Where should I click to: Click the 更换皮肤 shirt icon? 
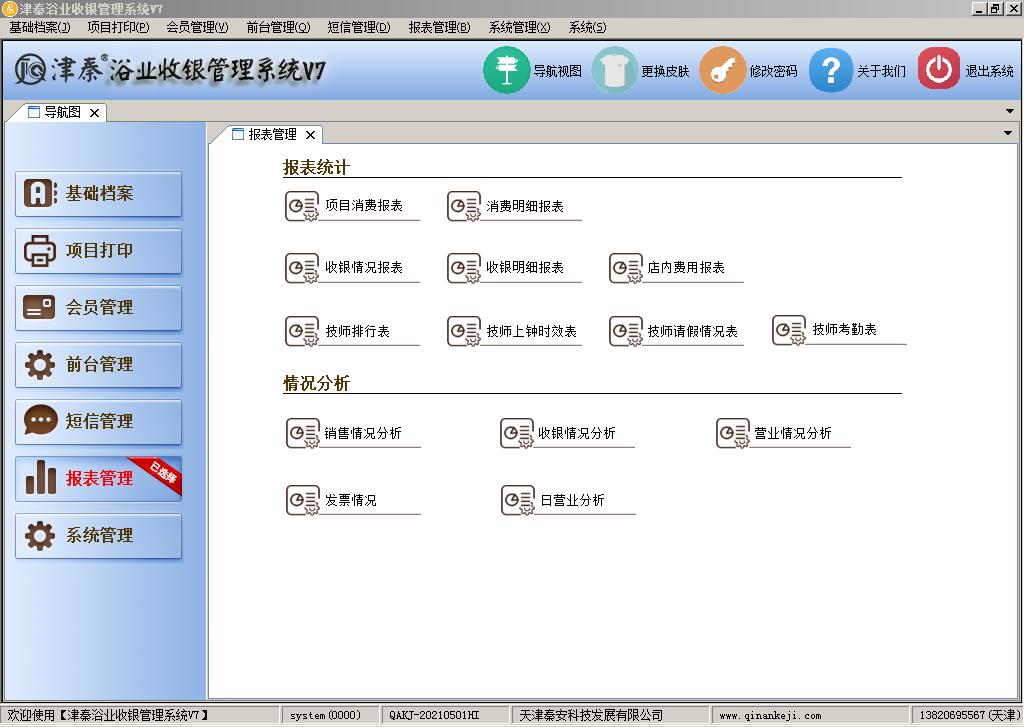pos(614,71)
